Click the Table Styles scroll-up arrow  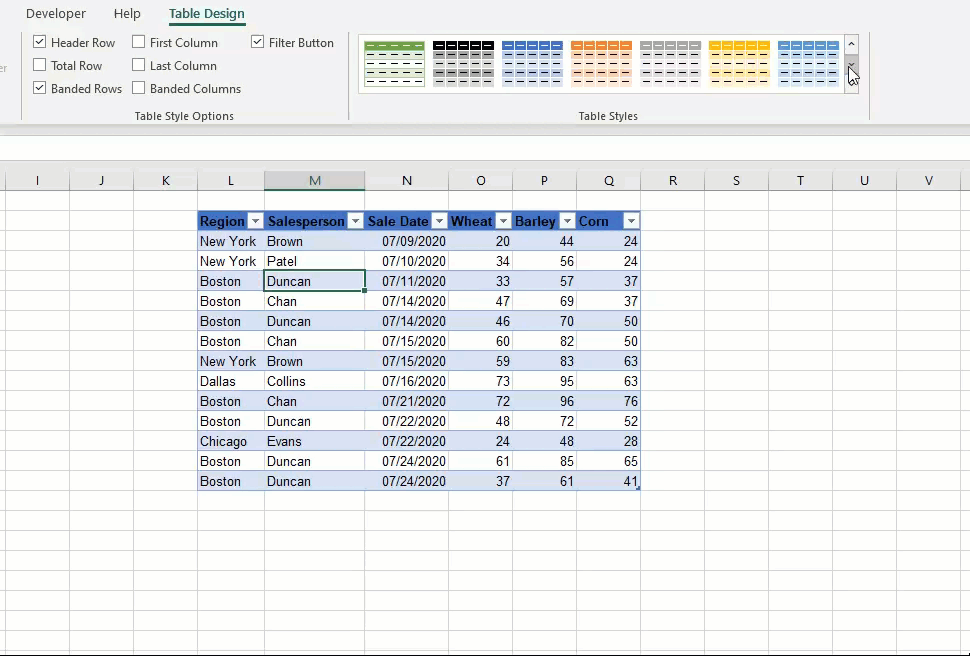[851, 43]
